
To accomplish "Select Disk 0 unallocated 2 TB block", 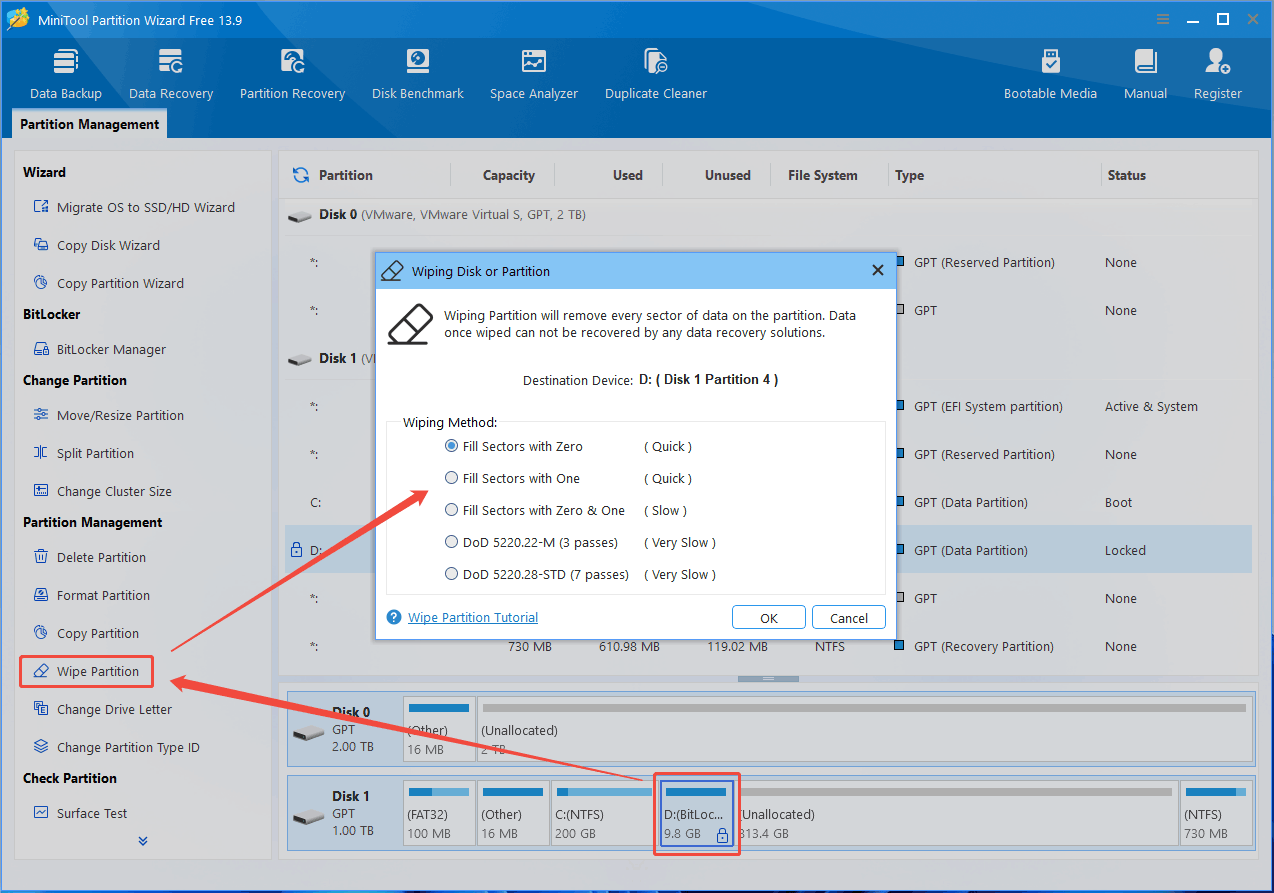I will [x=863, y=730].
